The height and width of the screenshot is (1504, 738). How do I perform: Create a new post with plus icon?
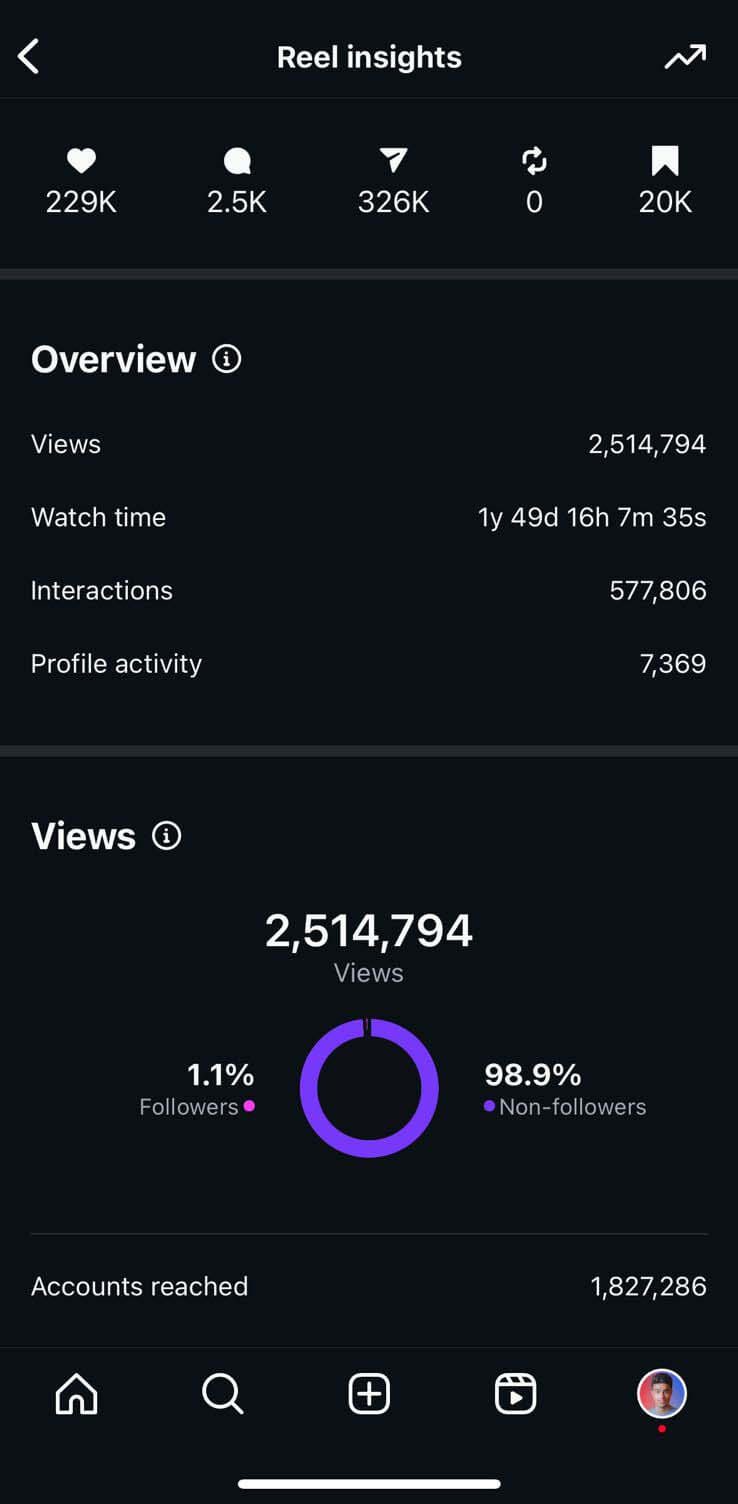coord(369,1394)
